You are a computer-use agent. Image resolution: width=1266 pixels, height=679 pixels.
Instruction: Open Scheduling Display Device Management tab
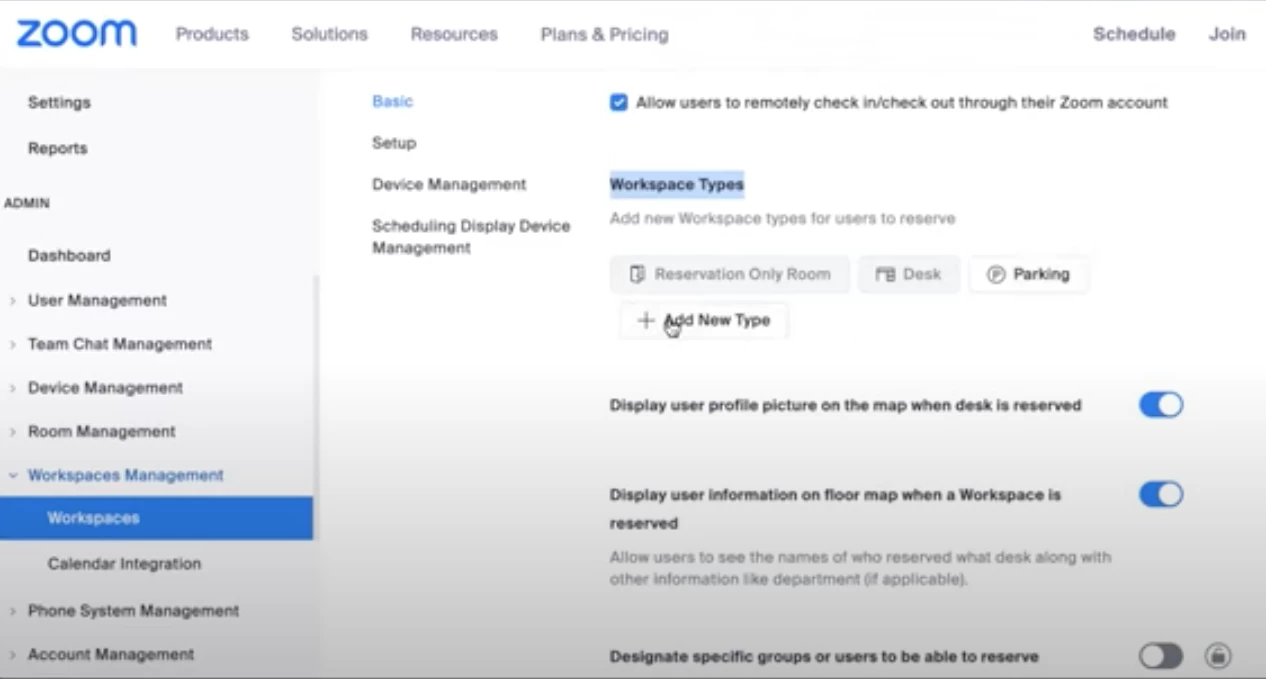tap(471, 237)
